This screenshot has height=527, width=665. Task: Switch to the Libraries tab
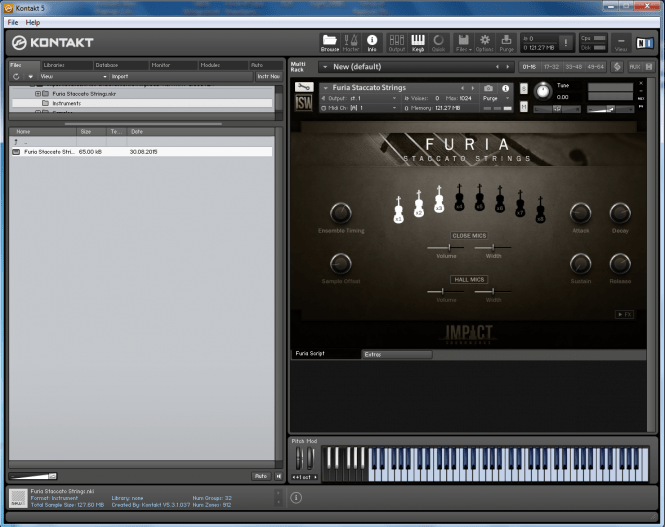coord(67,65)
